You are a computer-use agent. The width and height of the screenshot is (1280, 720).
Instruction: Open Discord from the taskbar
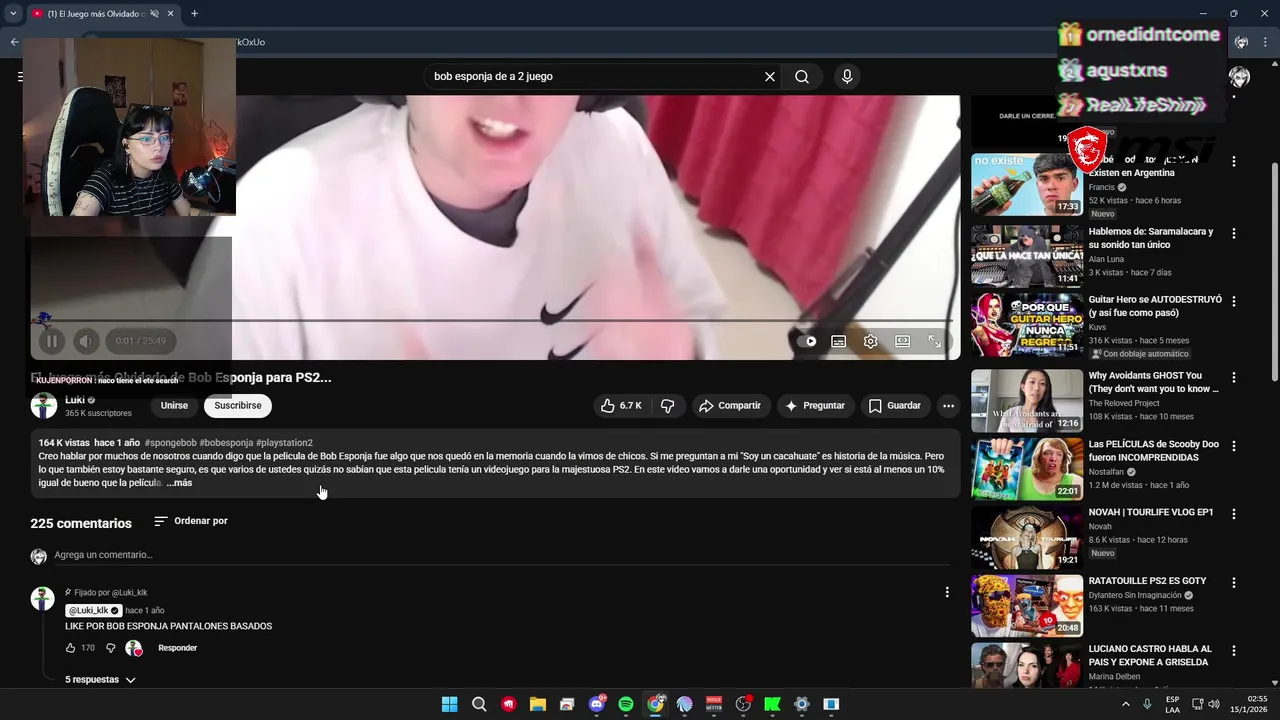[597, 704]
